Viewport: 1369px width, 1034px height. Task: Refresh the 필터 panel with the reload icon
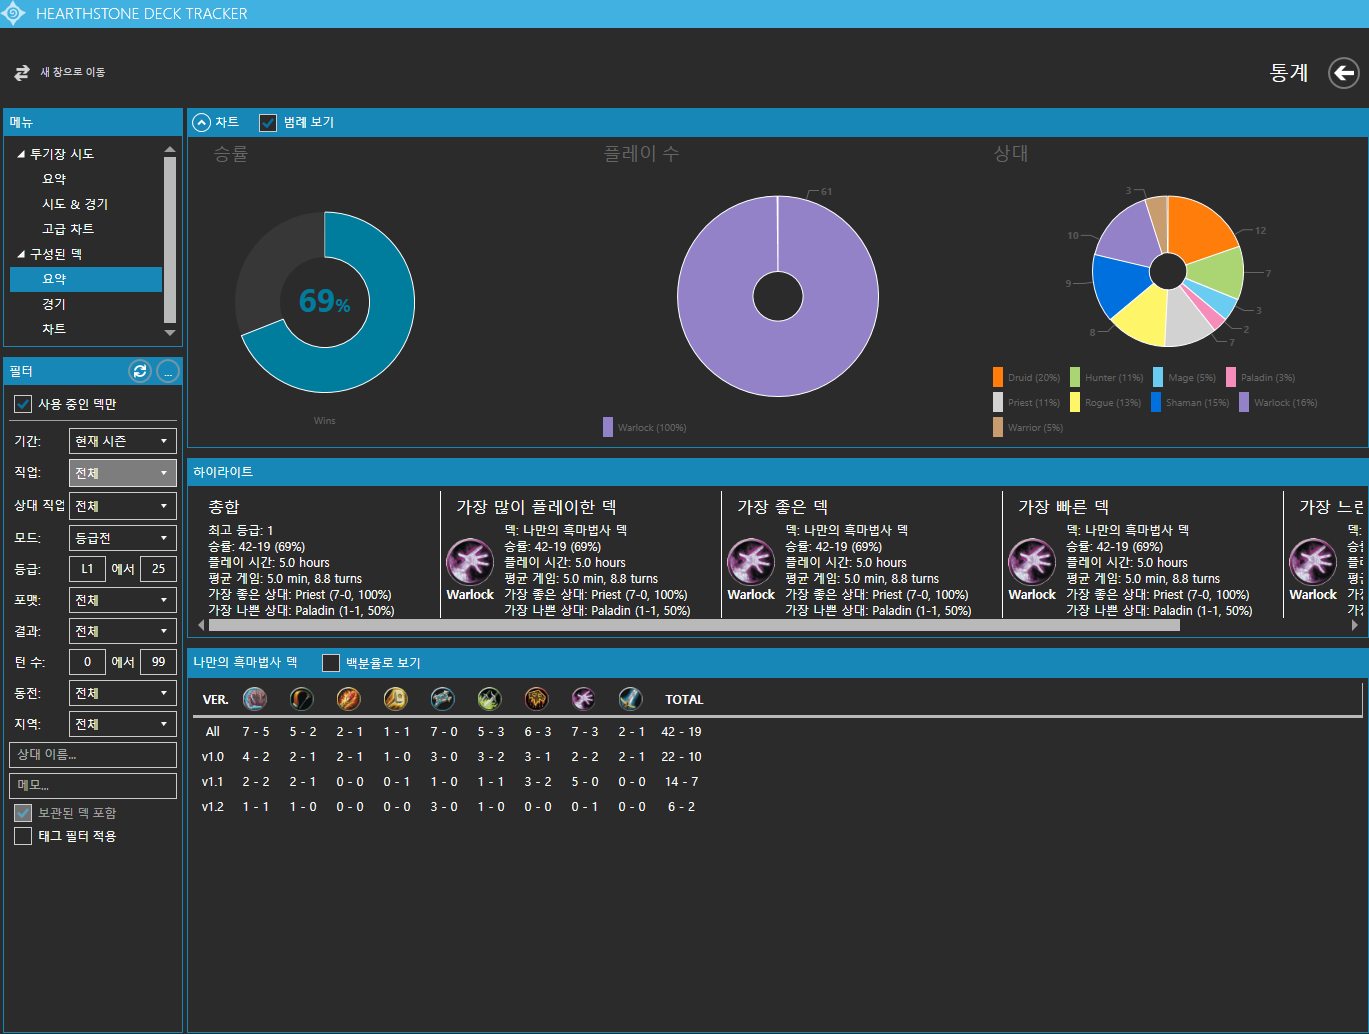point(140,371)
